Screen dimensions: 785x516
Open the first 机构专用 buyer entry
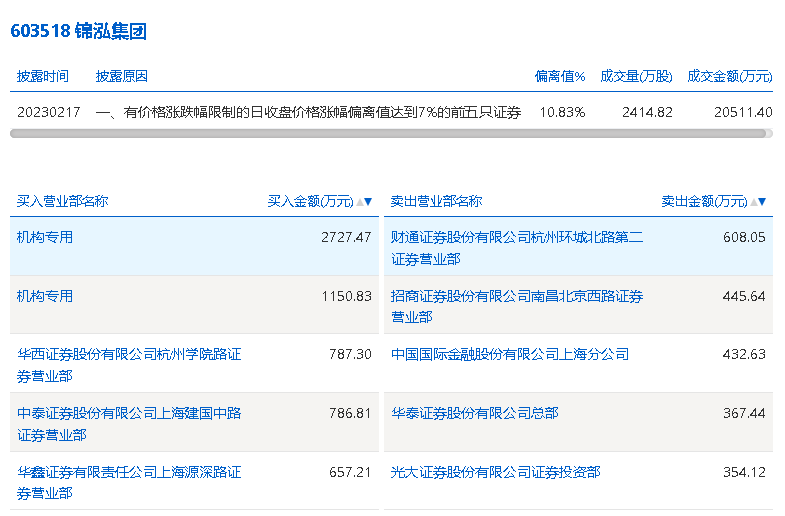click(45, 238)
